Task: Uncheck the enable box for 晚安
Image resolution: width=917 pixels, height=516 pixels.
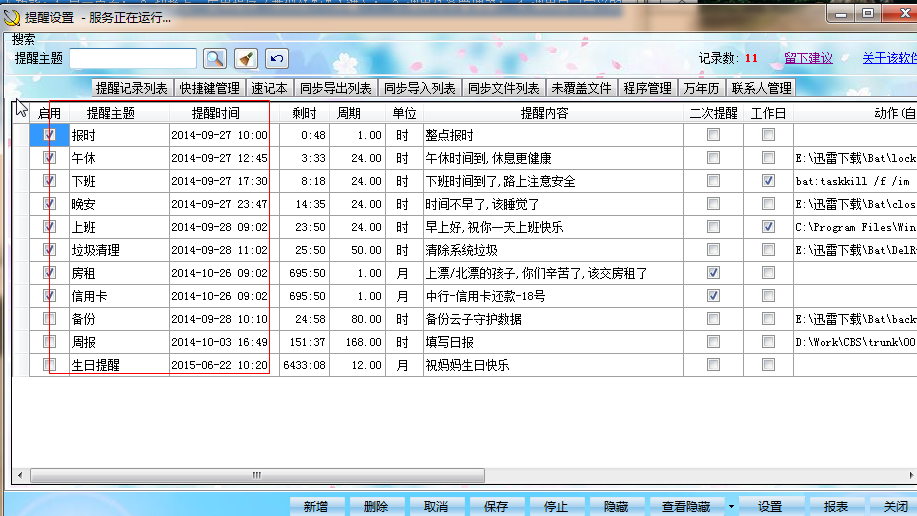Action: coord(49,204)
